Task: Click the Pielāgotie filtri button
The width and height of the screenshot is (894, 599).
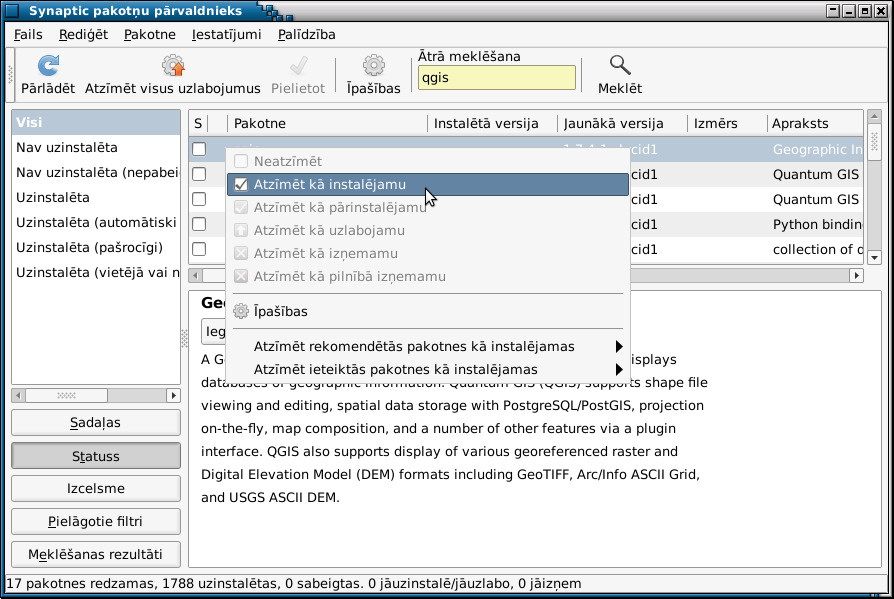Action: click(96, 521)
